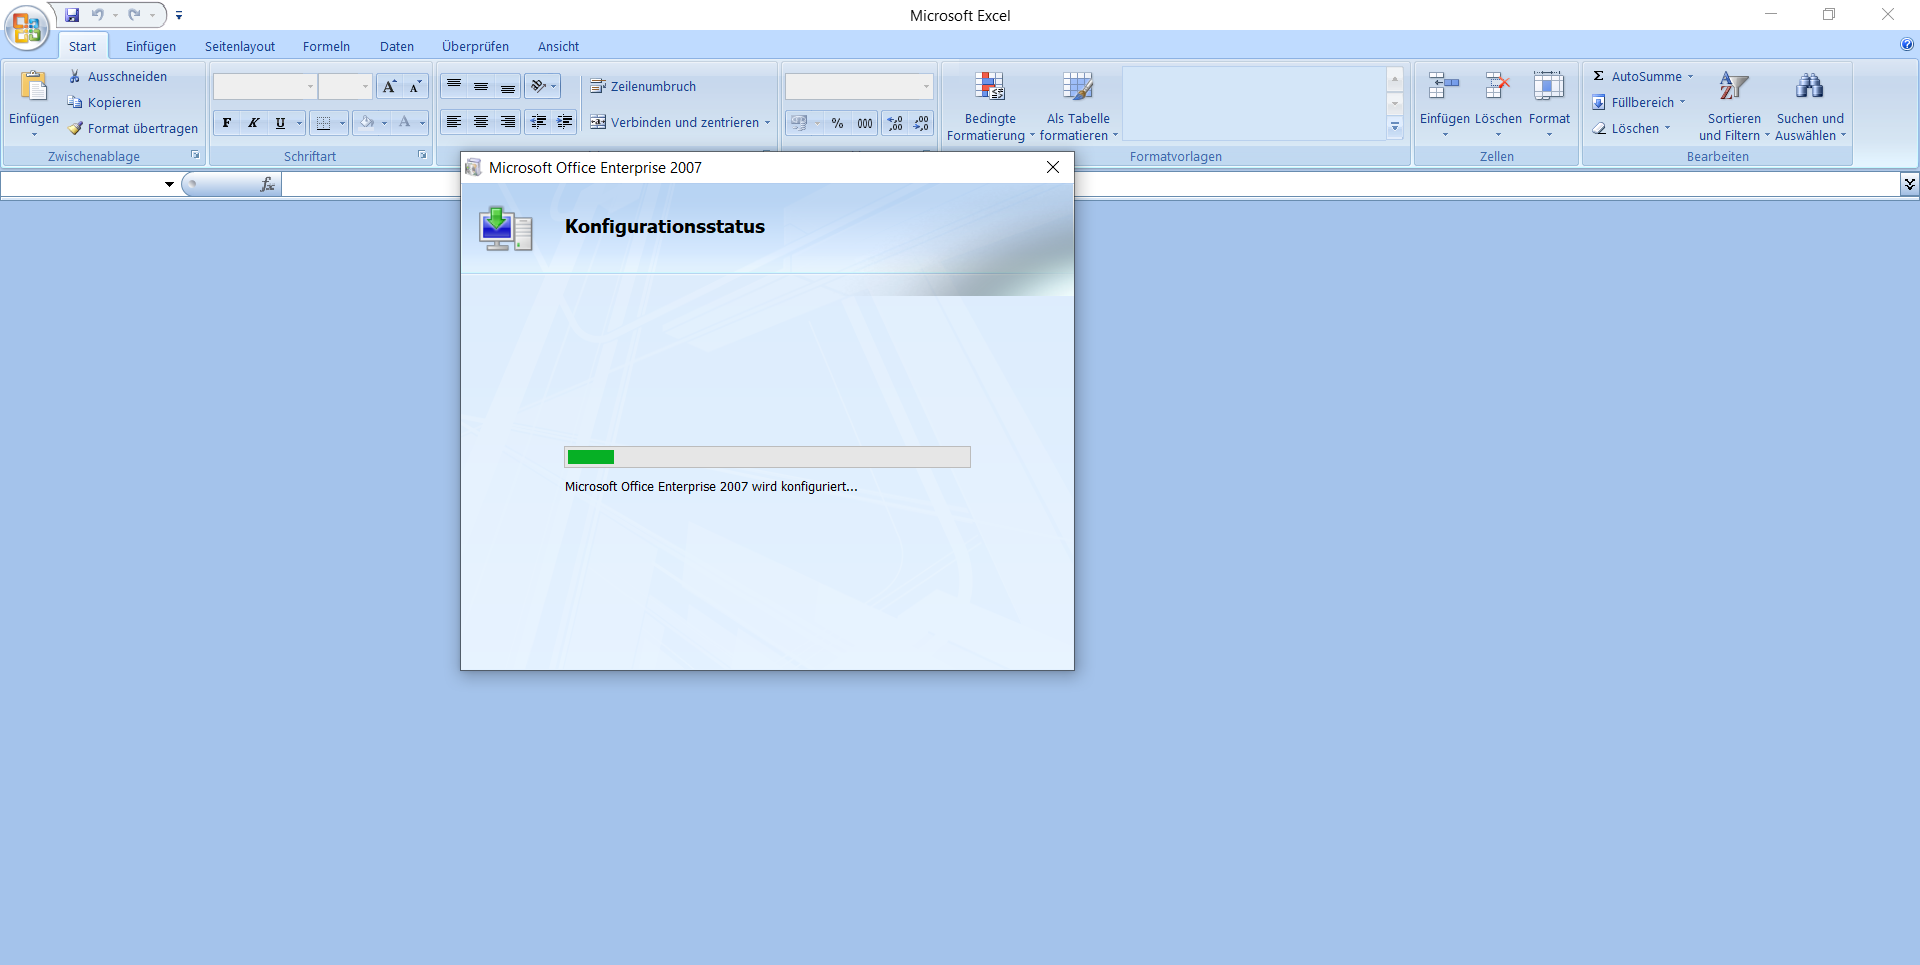Open the Daten ribbon tab

(397, 46)
